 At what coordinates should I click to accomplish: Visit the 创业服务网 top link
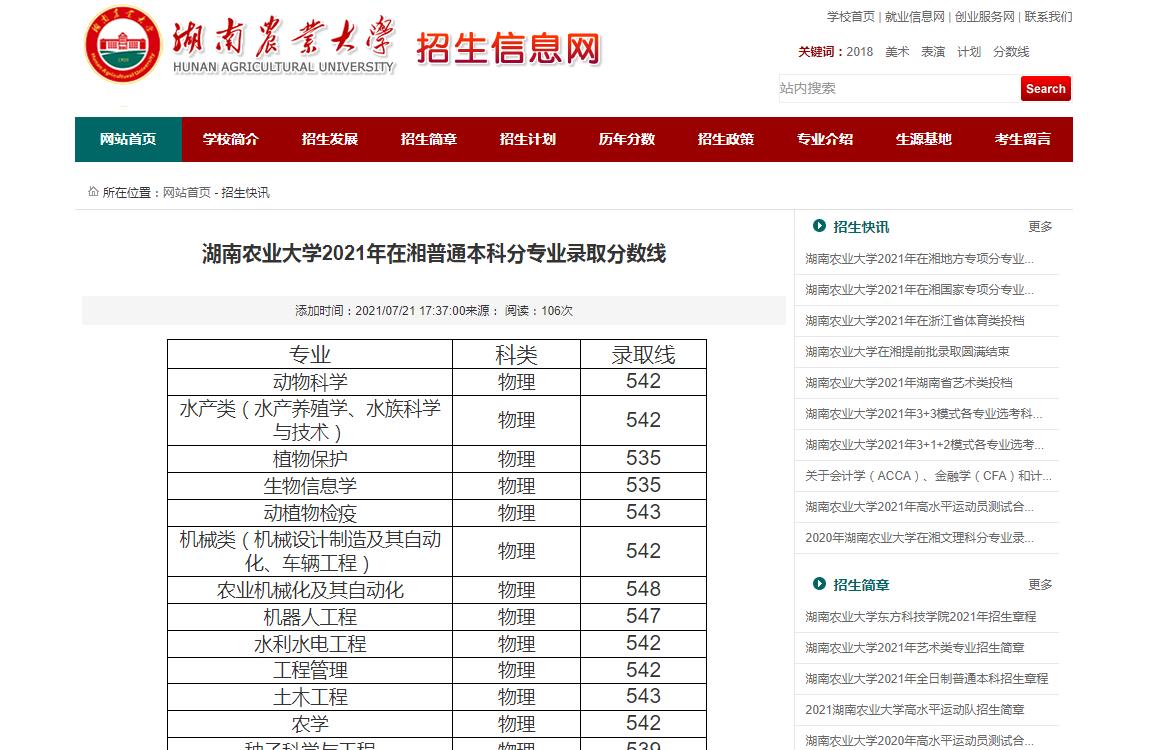click(984, 17)
